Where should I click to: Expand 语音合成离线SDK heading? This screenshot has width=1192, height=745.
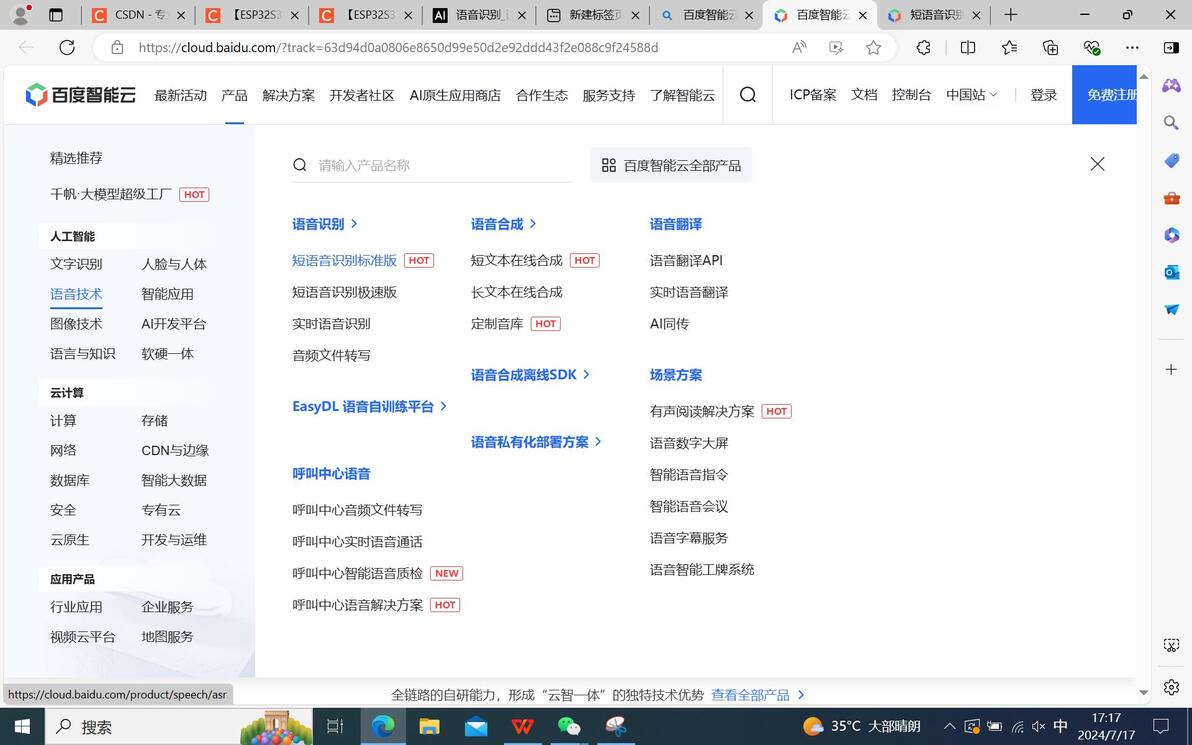[x=531, y=375]
